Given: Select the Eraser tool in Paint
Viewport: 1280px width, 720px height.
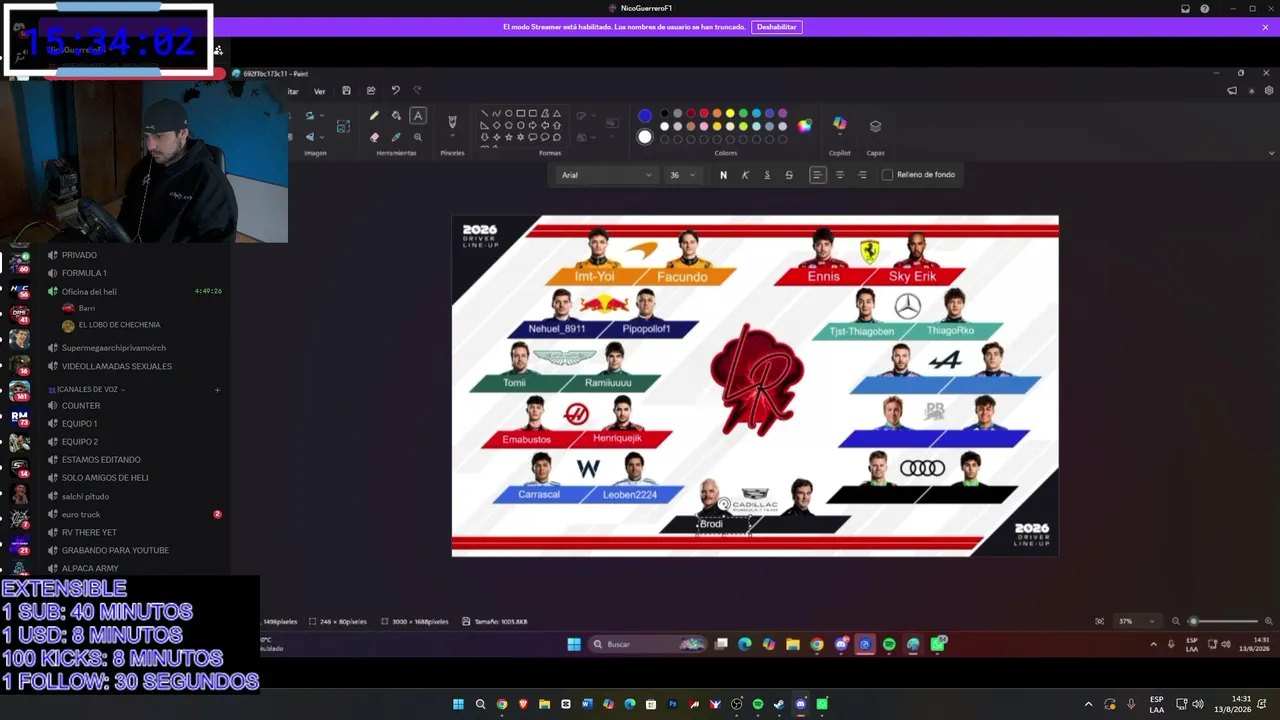Looking at the screenshot, I should tap(374, 137).
